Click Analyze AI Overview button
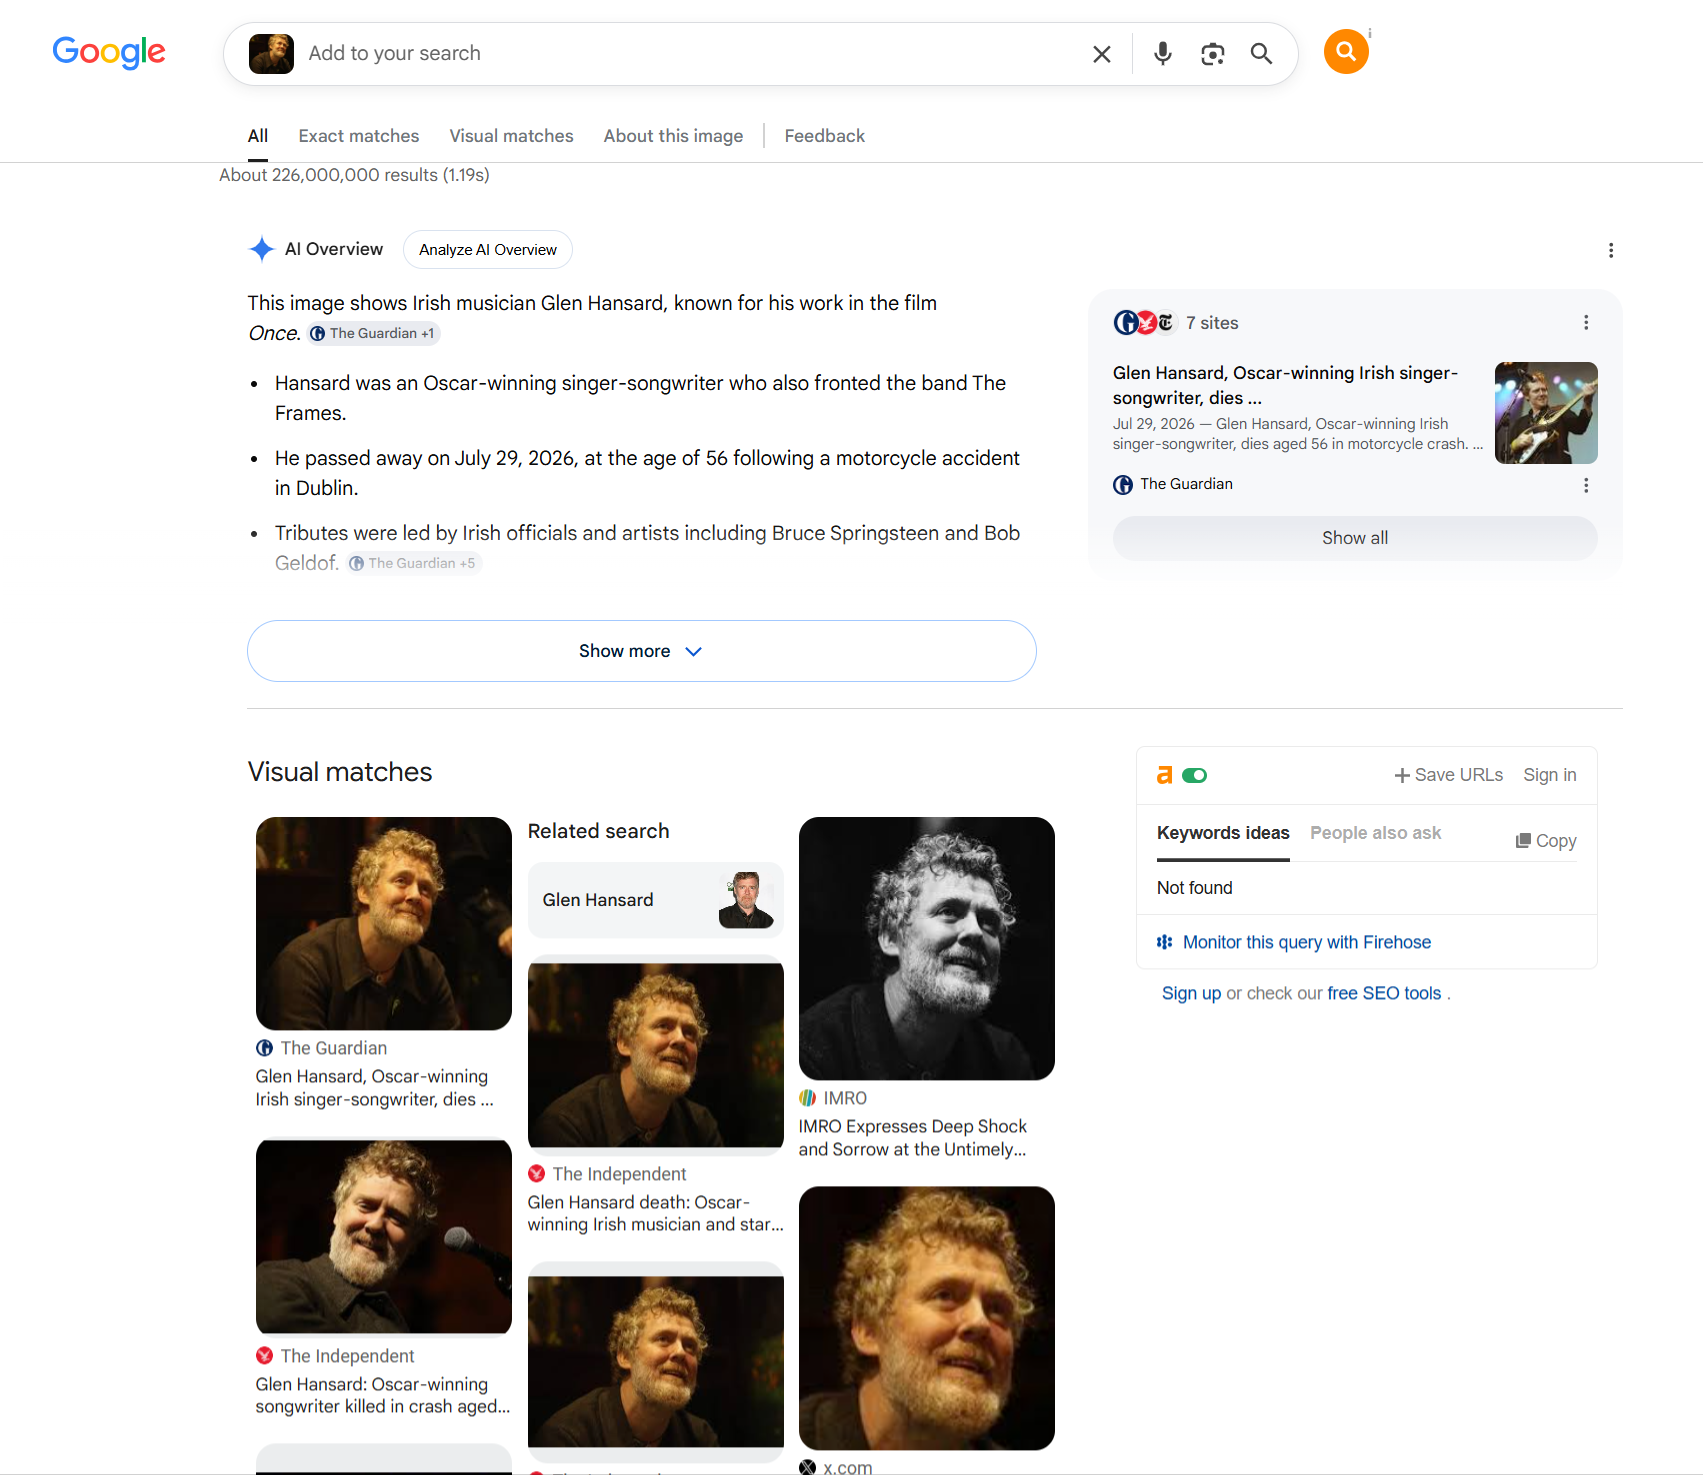 [488, 250]
